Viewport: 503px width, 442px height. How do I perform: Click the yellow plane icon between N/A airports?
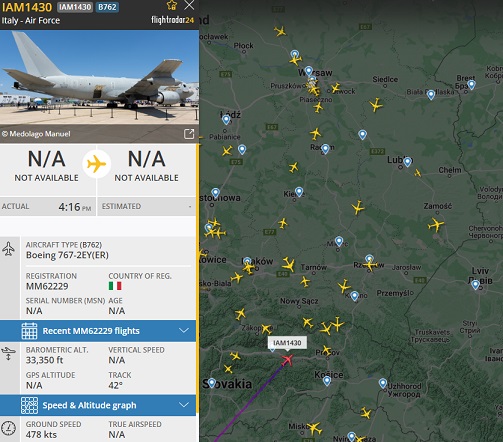[97, 164]
